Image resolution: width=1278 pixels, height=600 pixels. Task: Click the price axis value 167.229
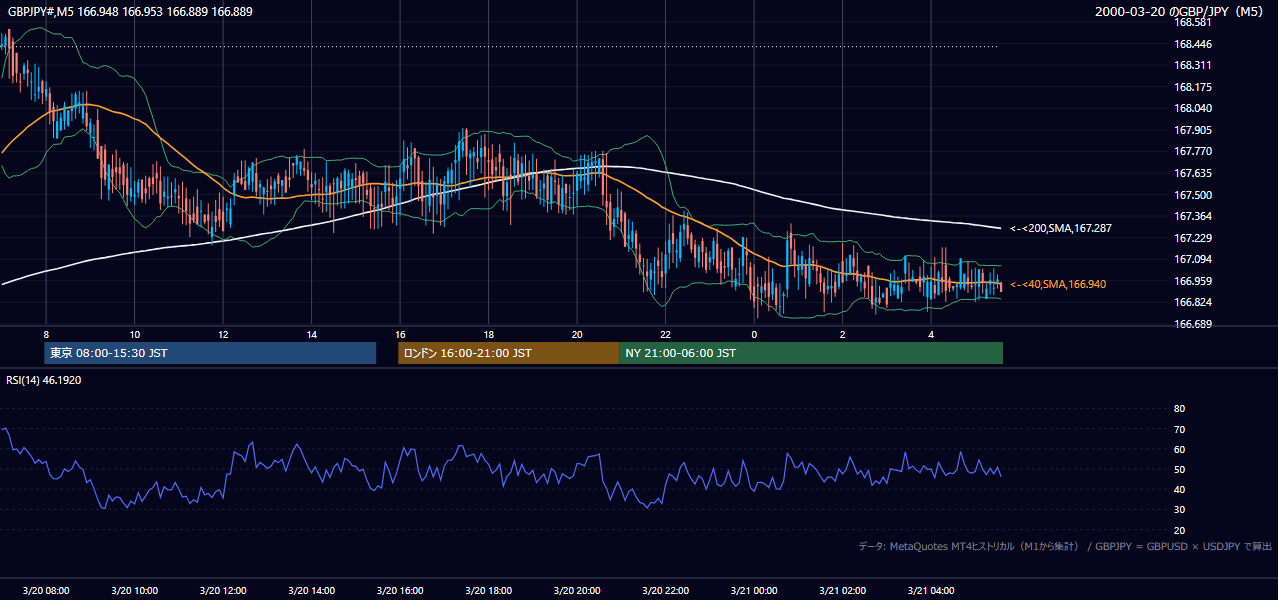(x=1193, y=238)
